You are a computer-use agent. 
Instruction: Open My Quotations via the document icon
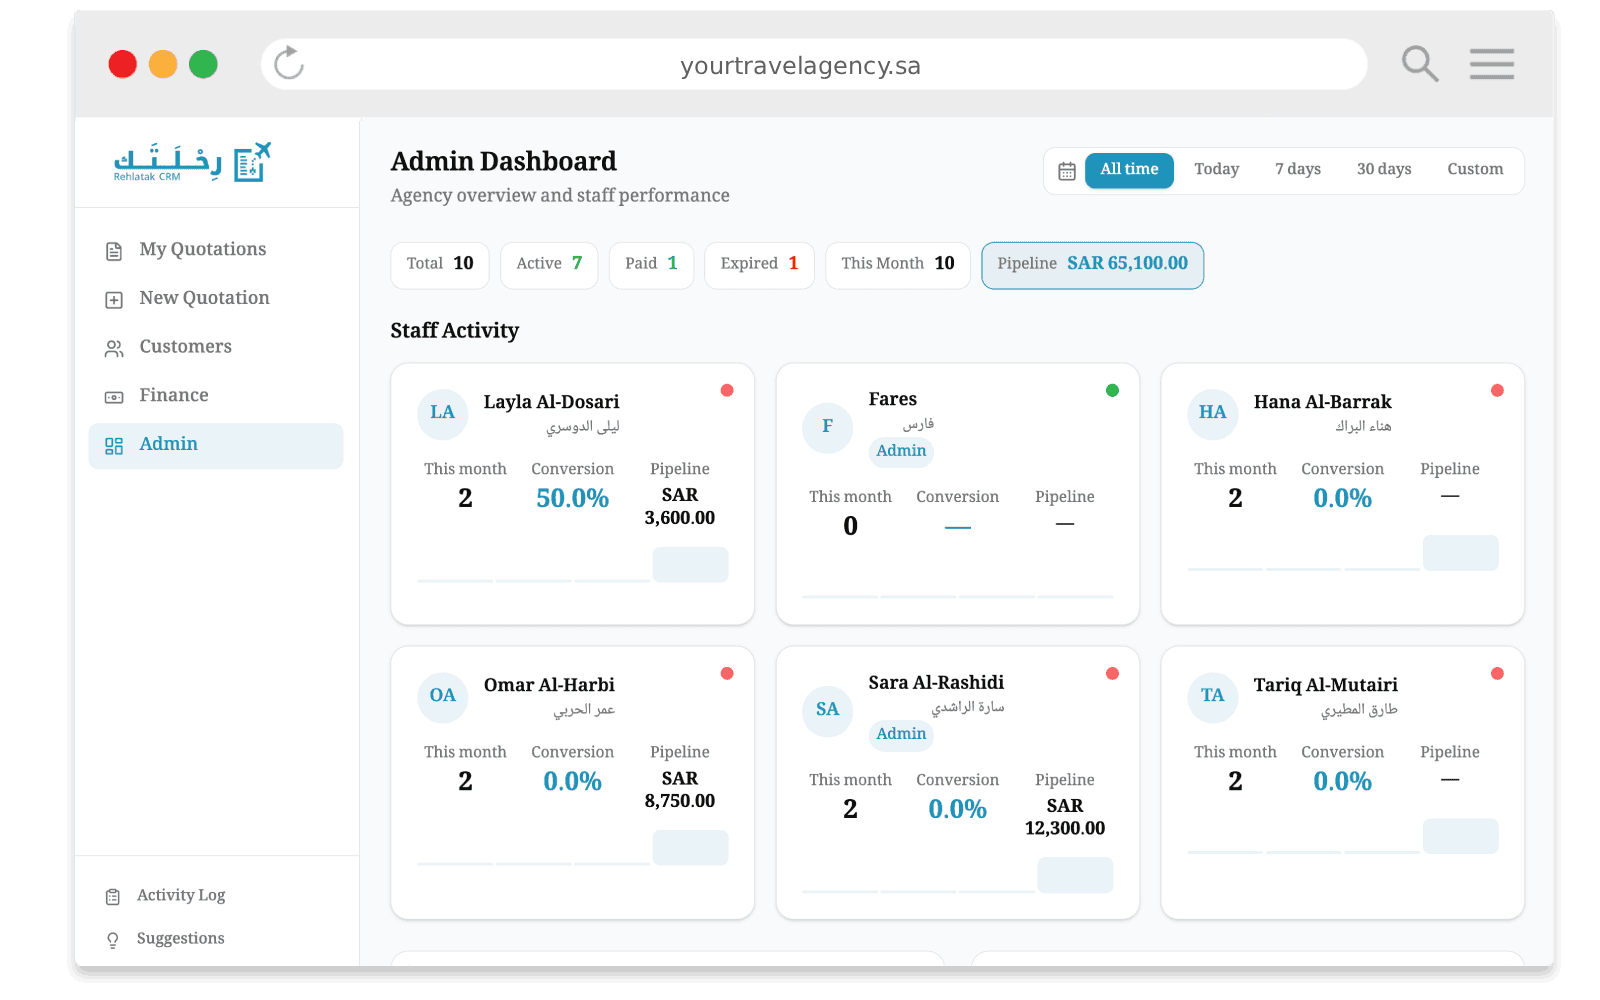tap(113, 250)
